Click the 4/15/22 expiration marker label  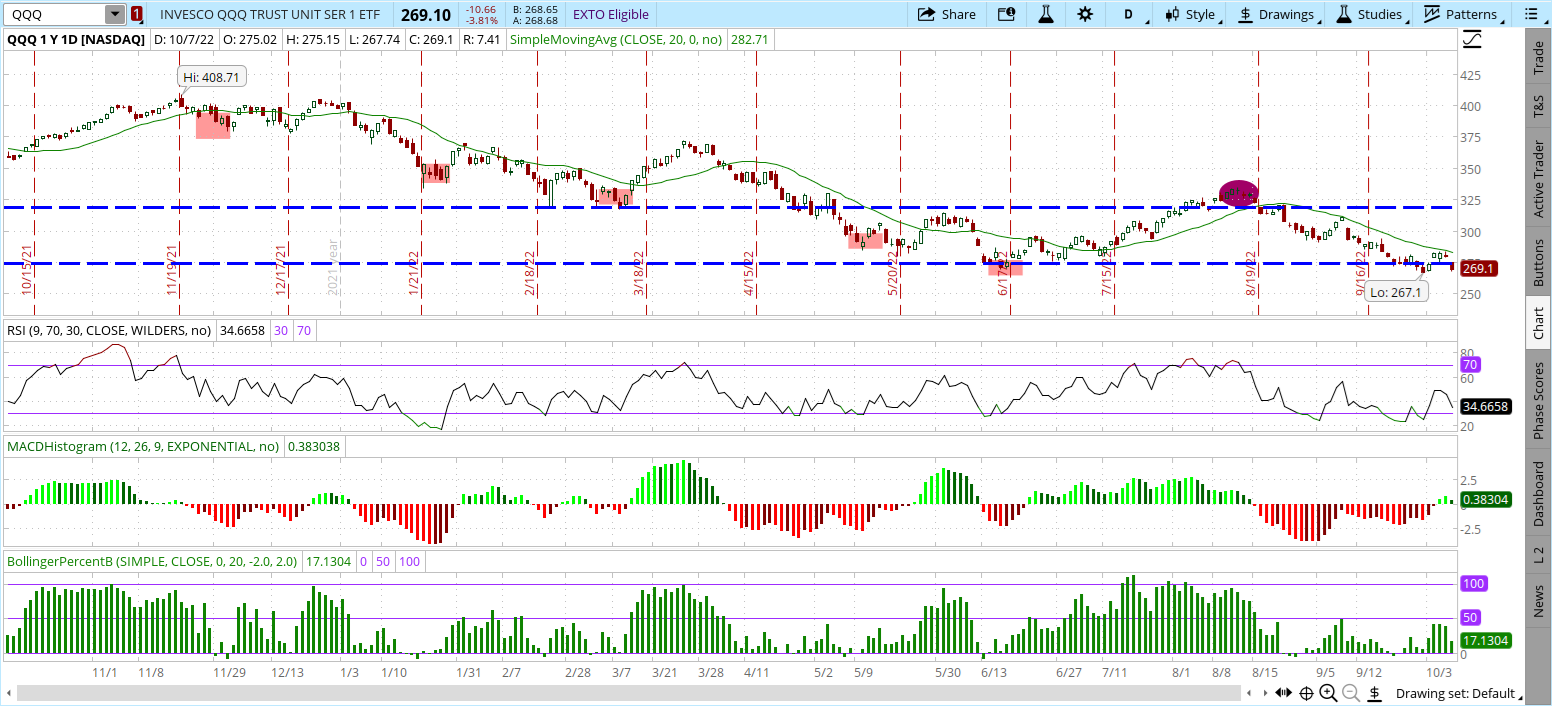(x=748, y=275)
